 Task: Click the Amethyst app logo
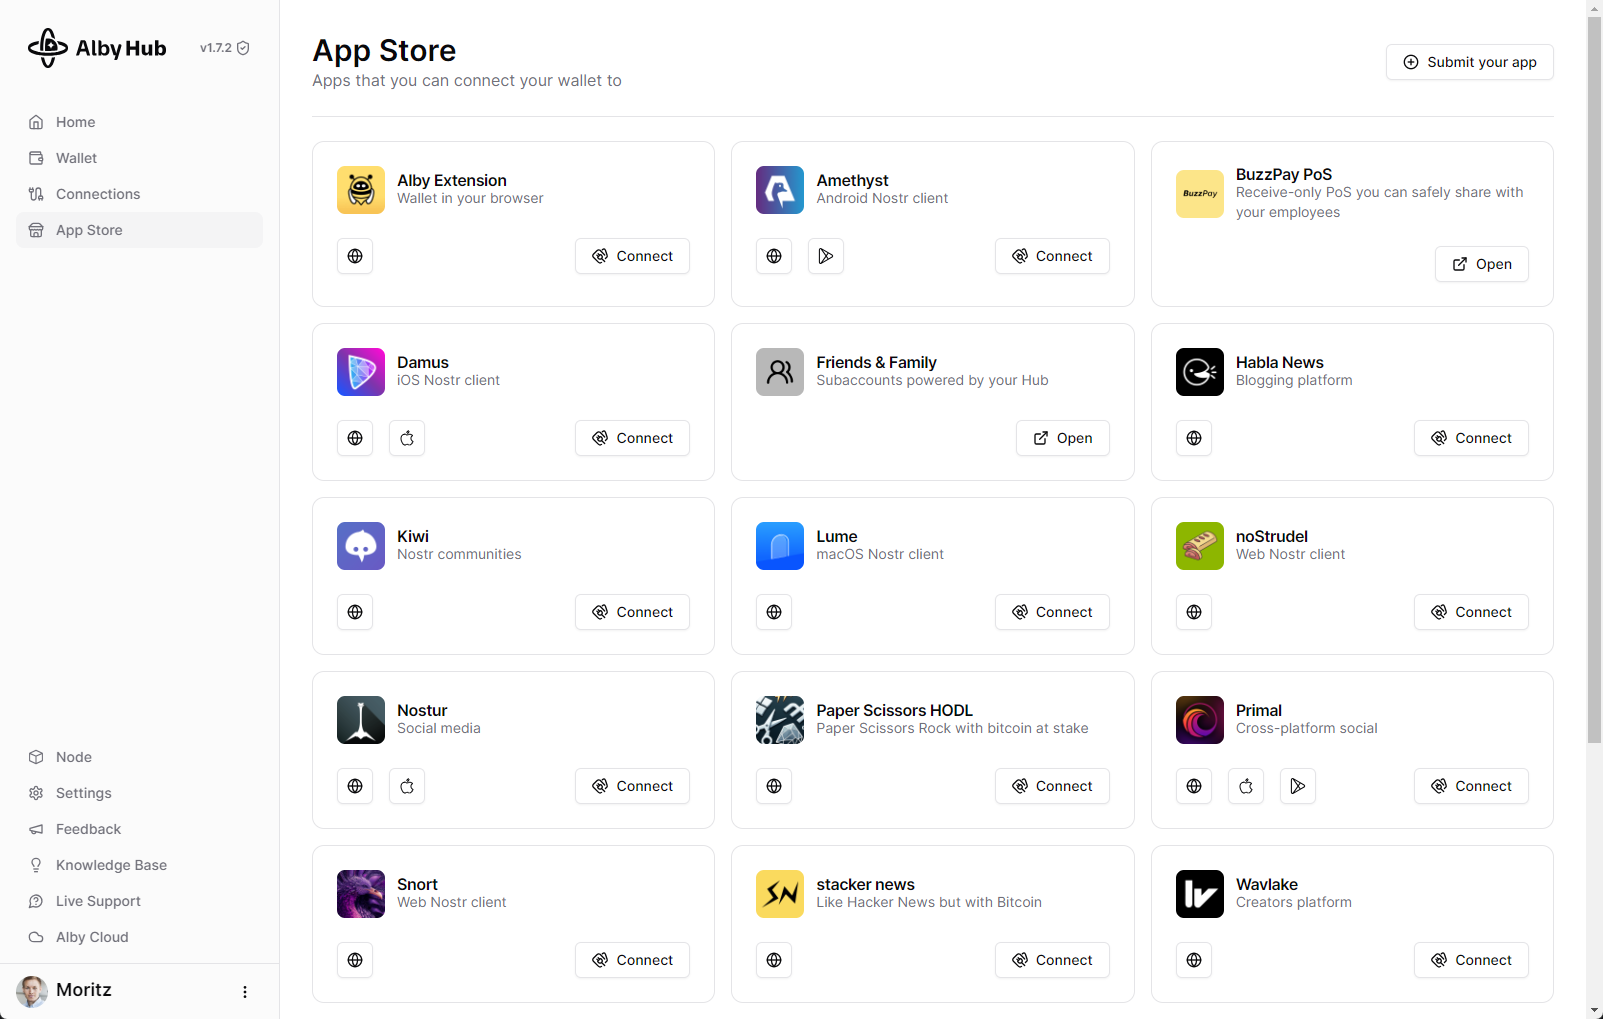pos(780,190)
